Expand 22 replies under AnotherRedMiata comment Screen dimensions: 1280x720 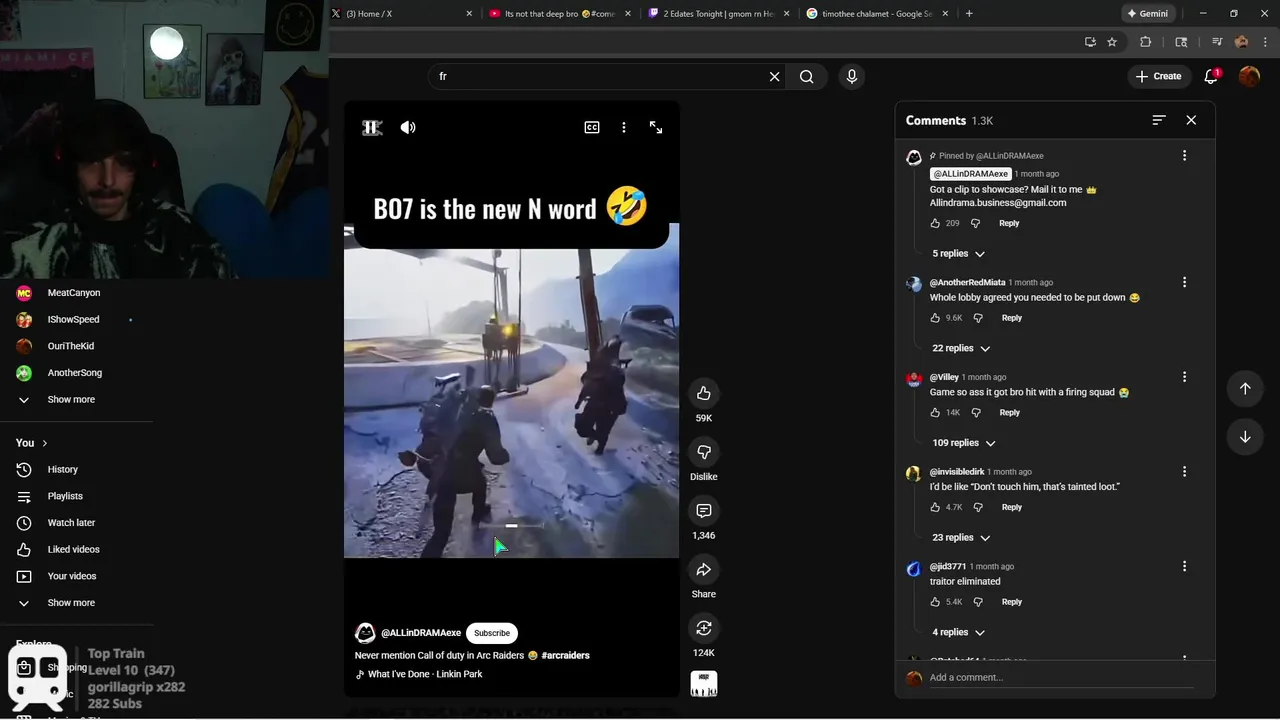[961, 348]
